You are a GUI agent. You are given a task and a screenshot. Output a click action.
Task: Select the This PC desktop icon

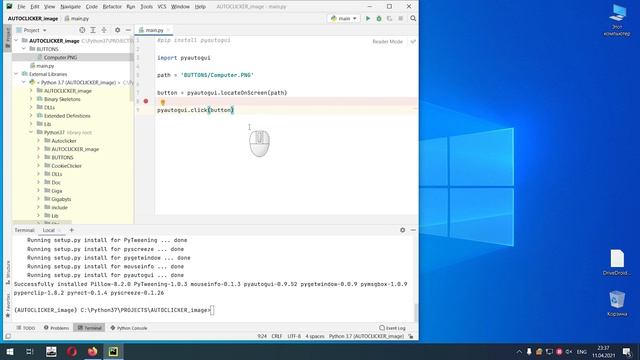[617, 20]
